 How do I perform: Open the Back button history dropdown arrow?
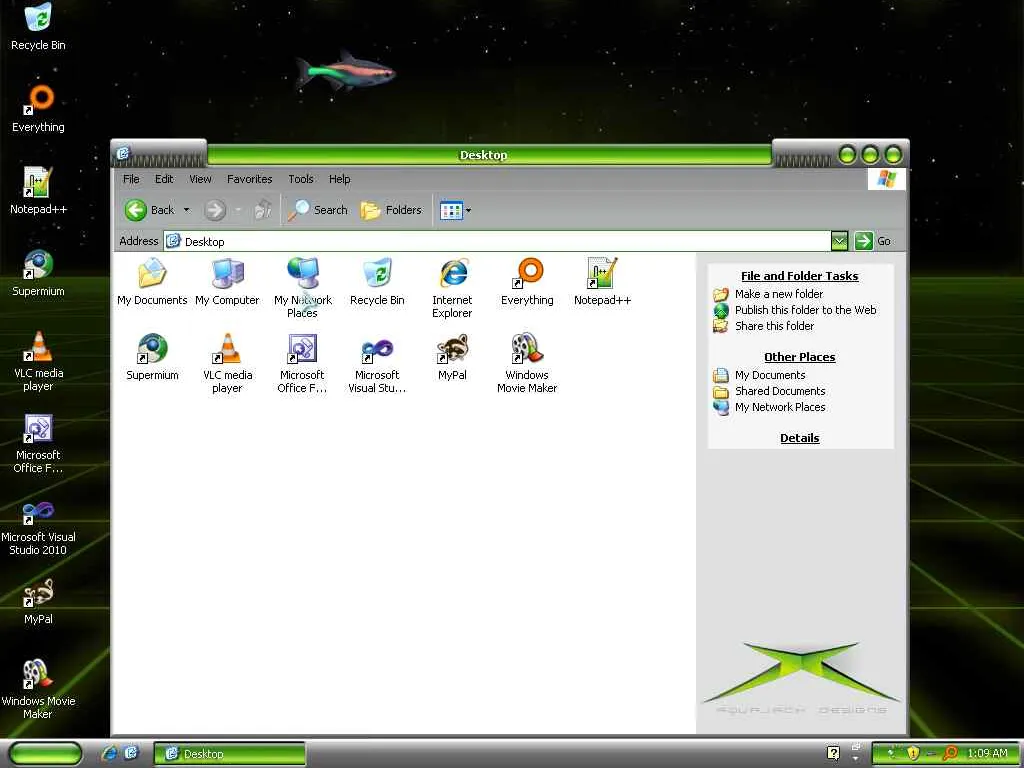[x=187, y=210]
